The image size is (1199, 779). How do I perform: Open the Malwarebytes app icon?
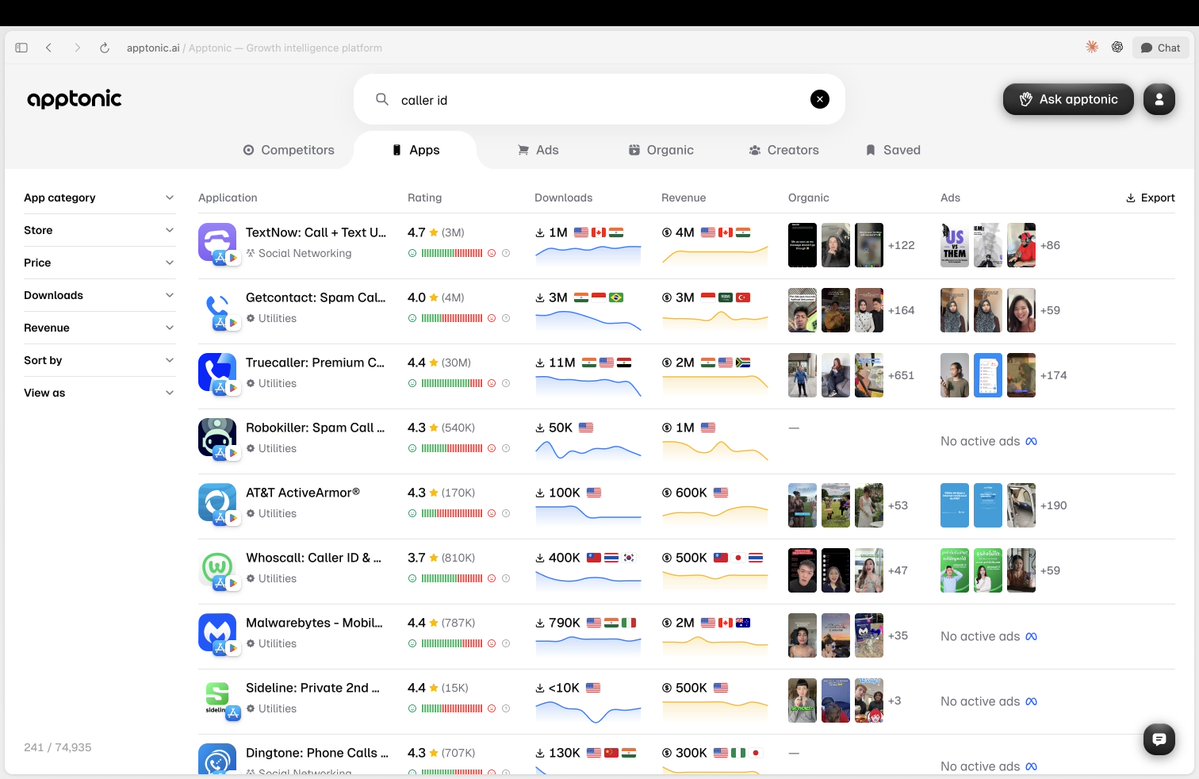[x=217, y=633]
